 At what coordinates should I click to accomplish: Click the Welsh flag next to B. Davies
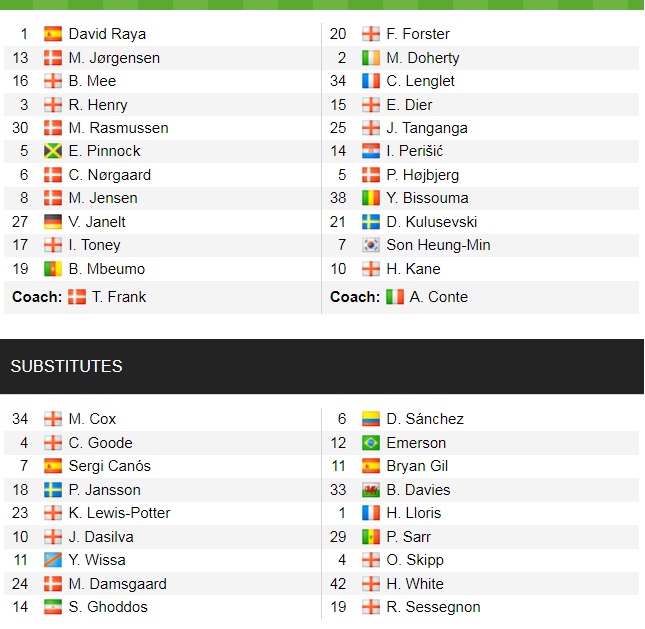coord(371,490)
